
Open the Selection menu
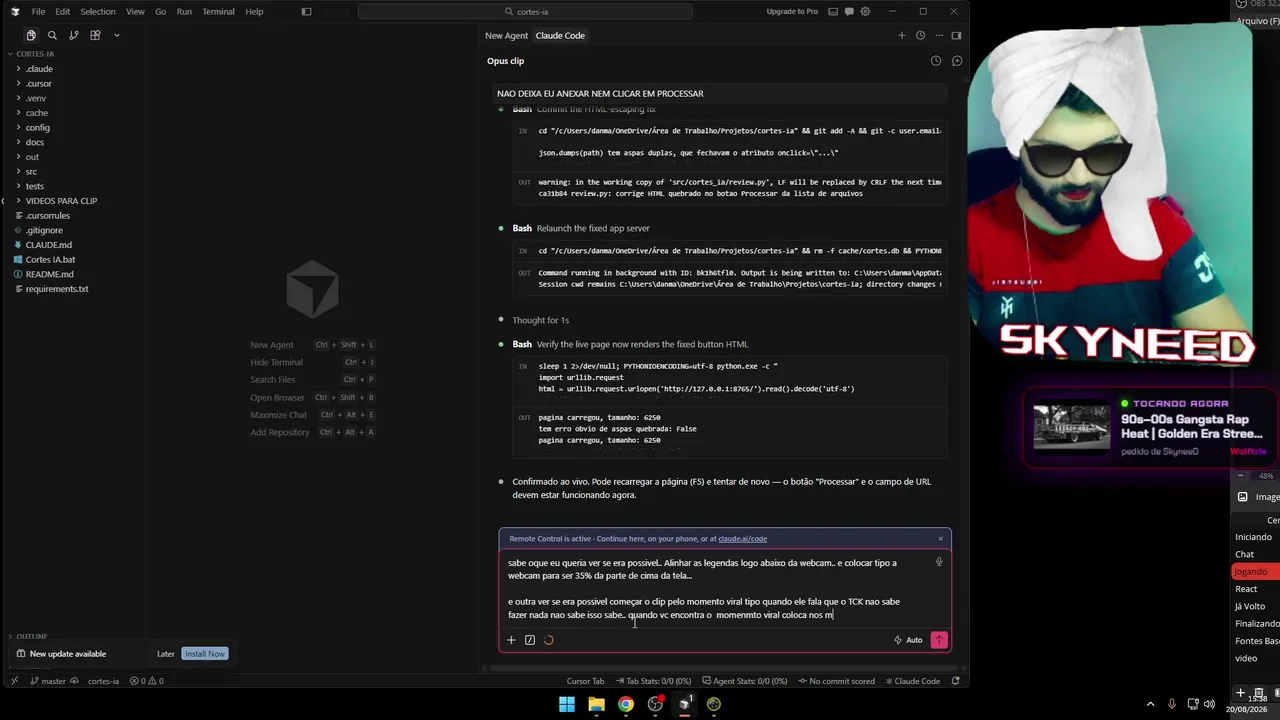click(98, 12)
